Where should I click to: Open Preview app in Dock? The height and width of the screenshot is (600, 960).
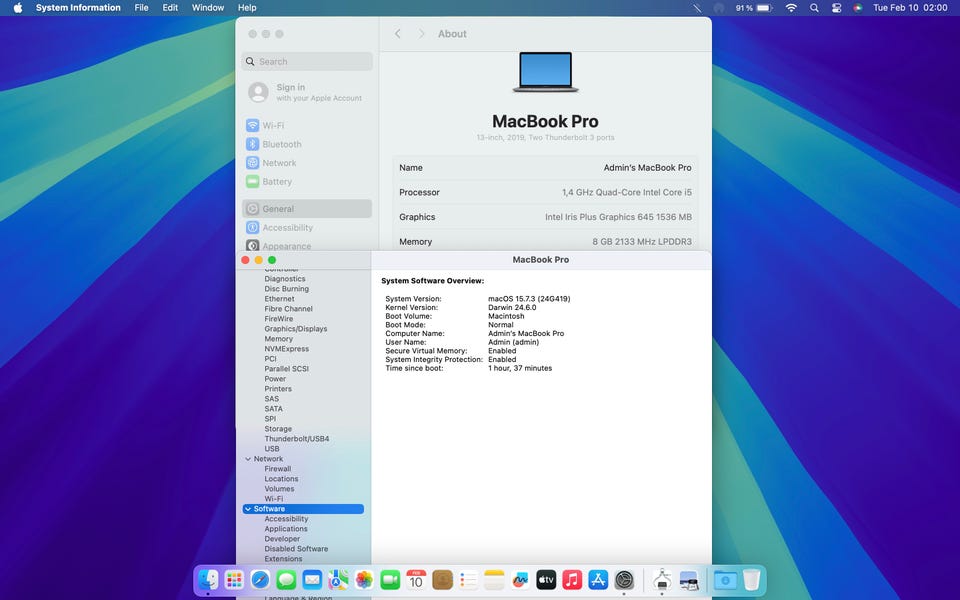689,580
